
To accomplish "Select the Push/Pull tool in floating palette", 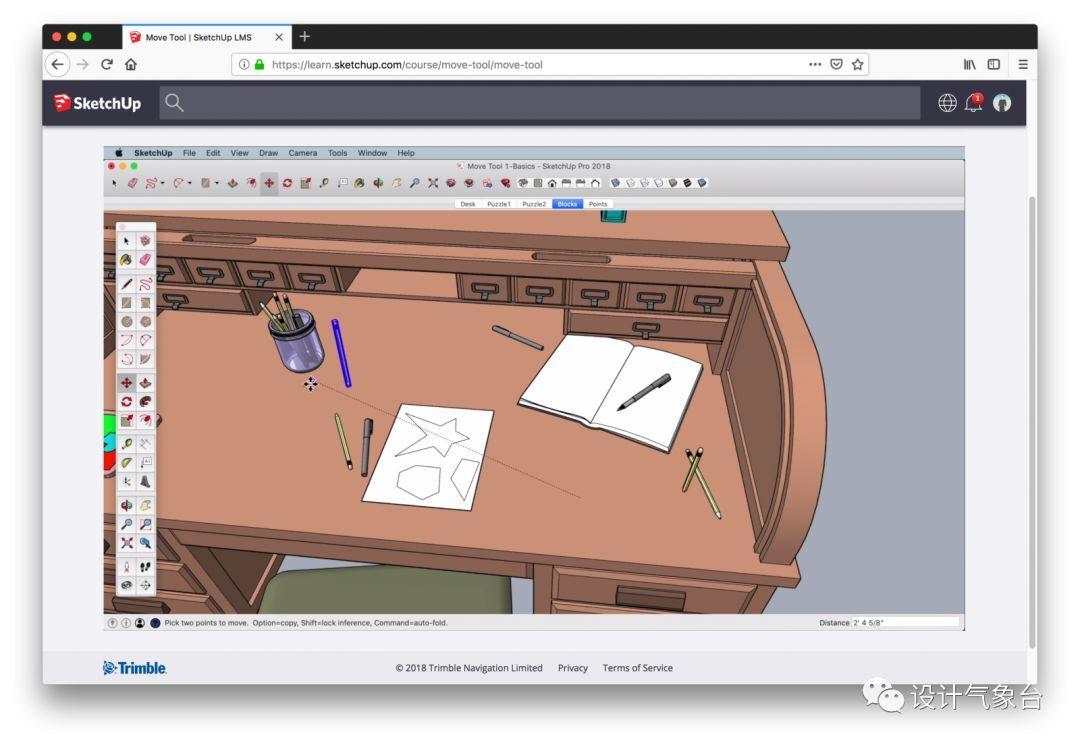I will click(145, 383).
